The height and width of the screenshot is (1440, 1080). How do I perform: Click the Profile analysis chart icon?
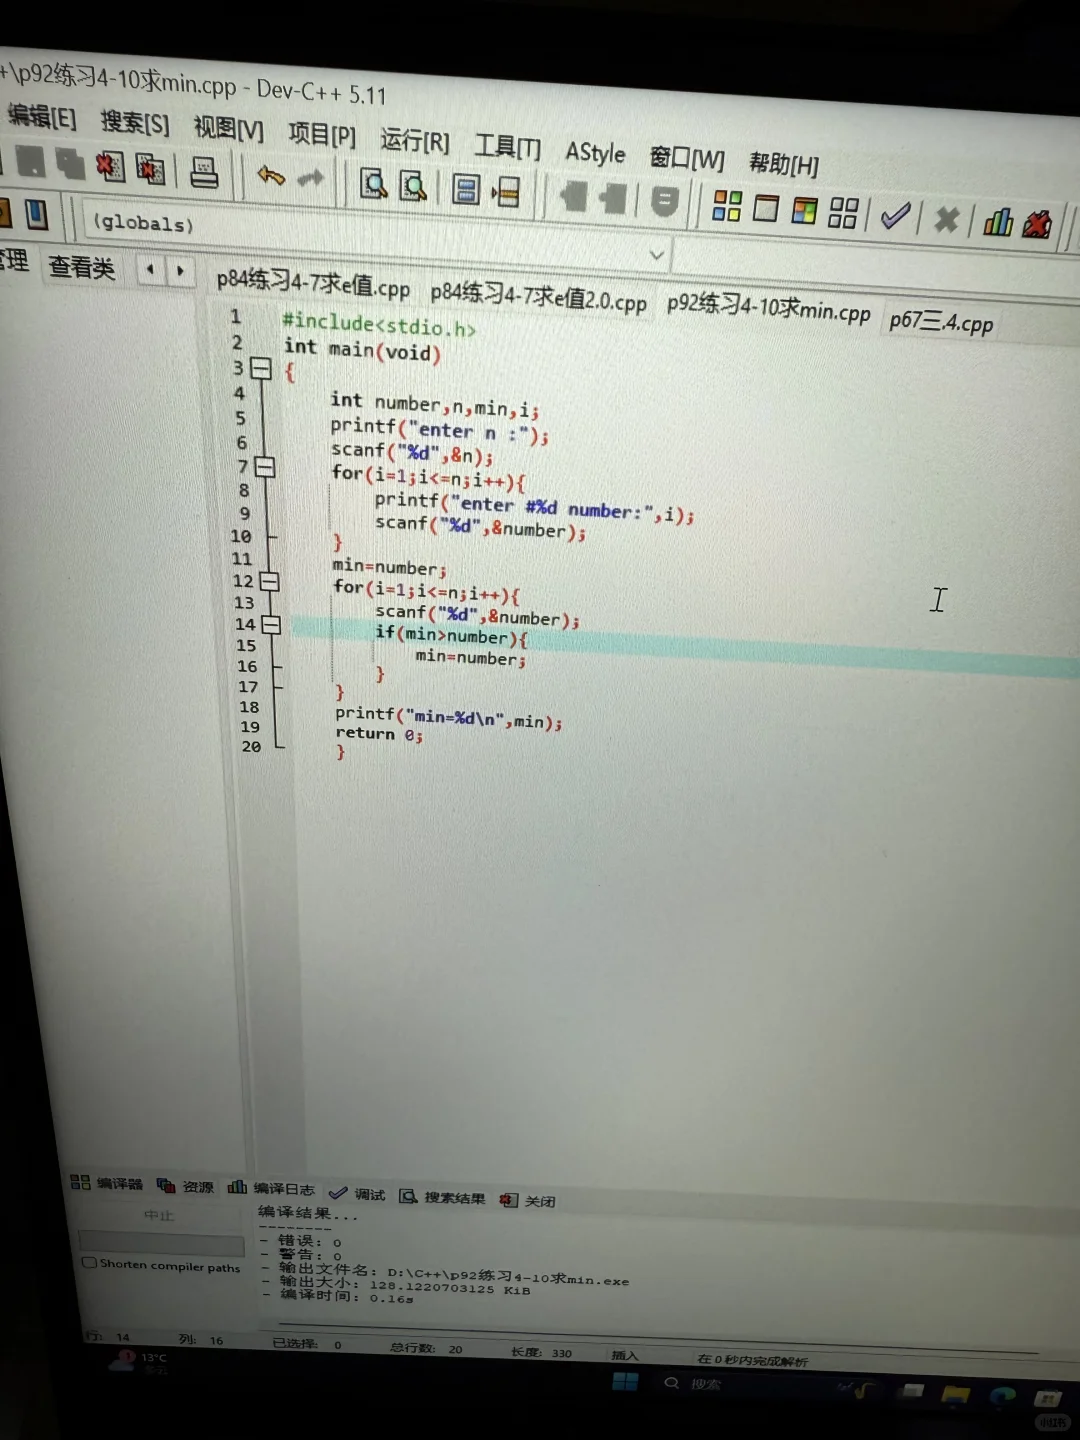coord(998,221)
